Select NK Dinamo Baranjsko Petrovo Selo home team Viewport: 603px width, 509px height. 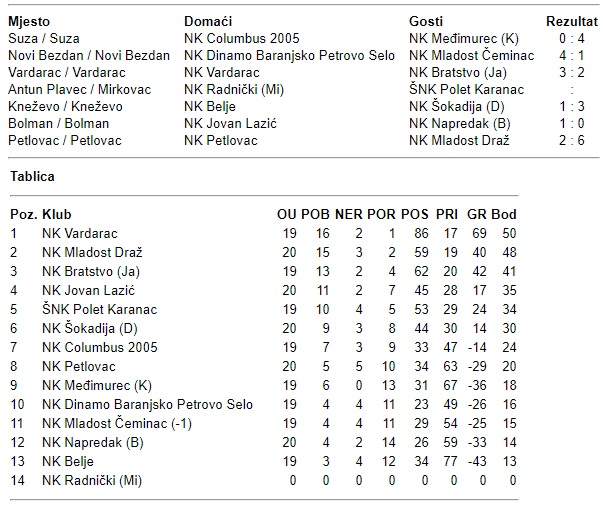coord(289,55)
